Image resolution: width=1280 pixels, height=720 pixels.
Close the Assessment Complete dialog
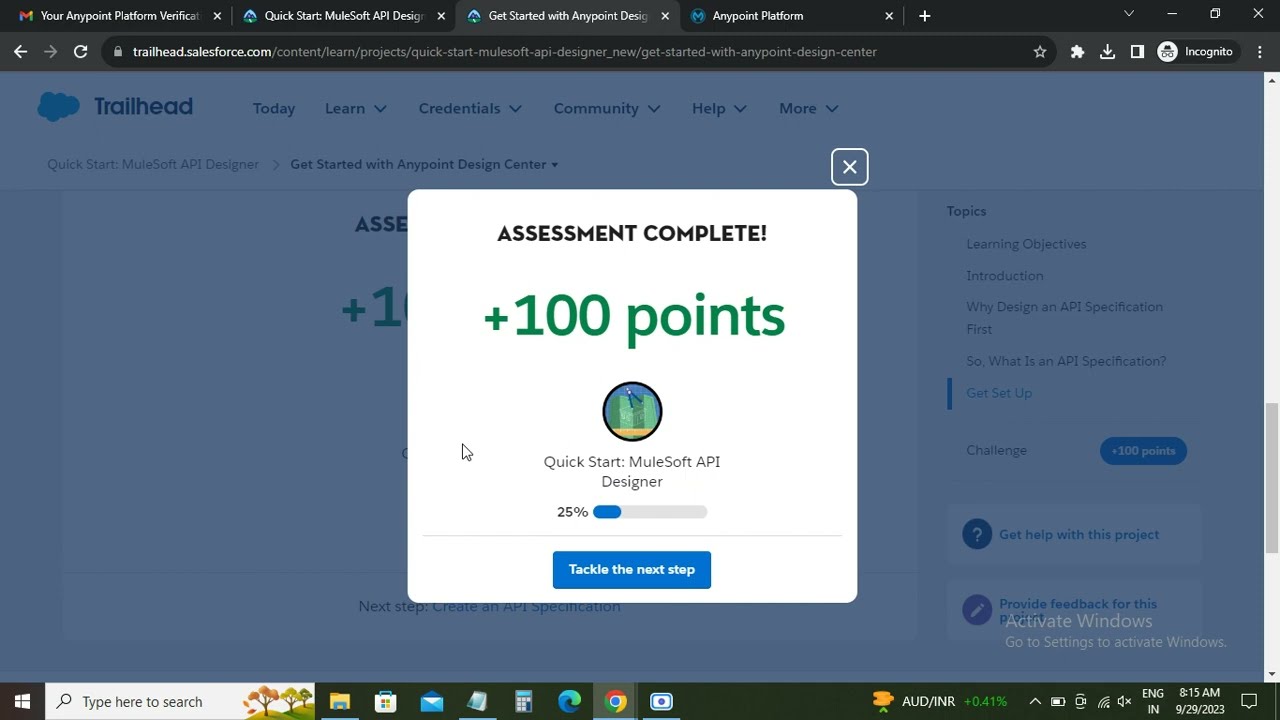coord(849,167)
